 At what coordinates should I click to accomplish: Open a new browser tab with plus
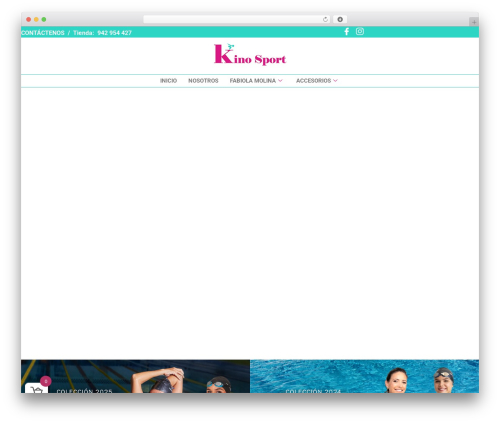point(474,22)
